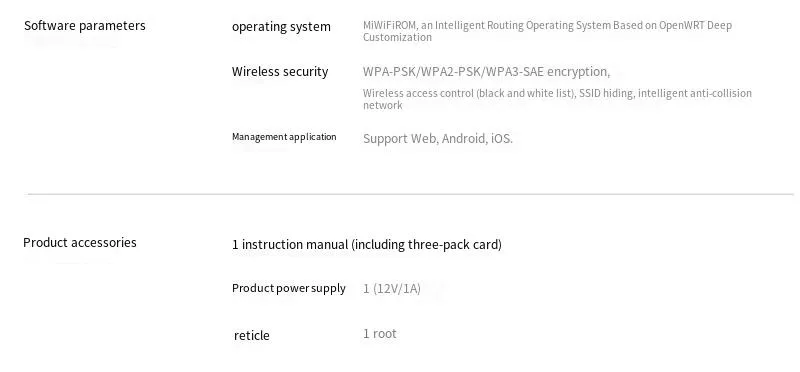Select the operating system label
The width and height of the screenshot is (800, 372).
(281, 27)
